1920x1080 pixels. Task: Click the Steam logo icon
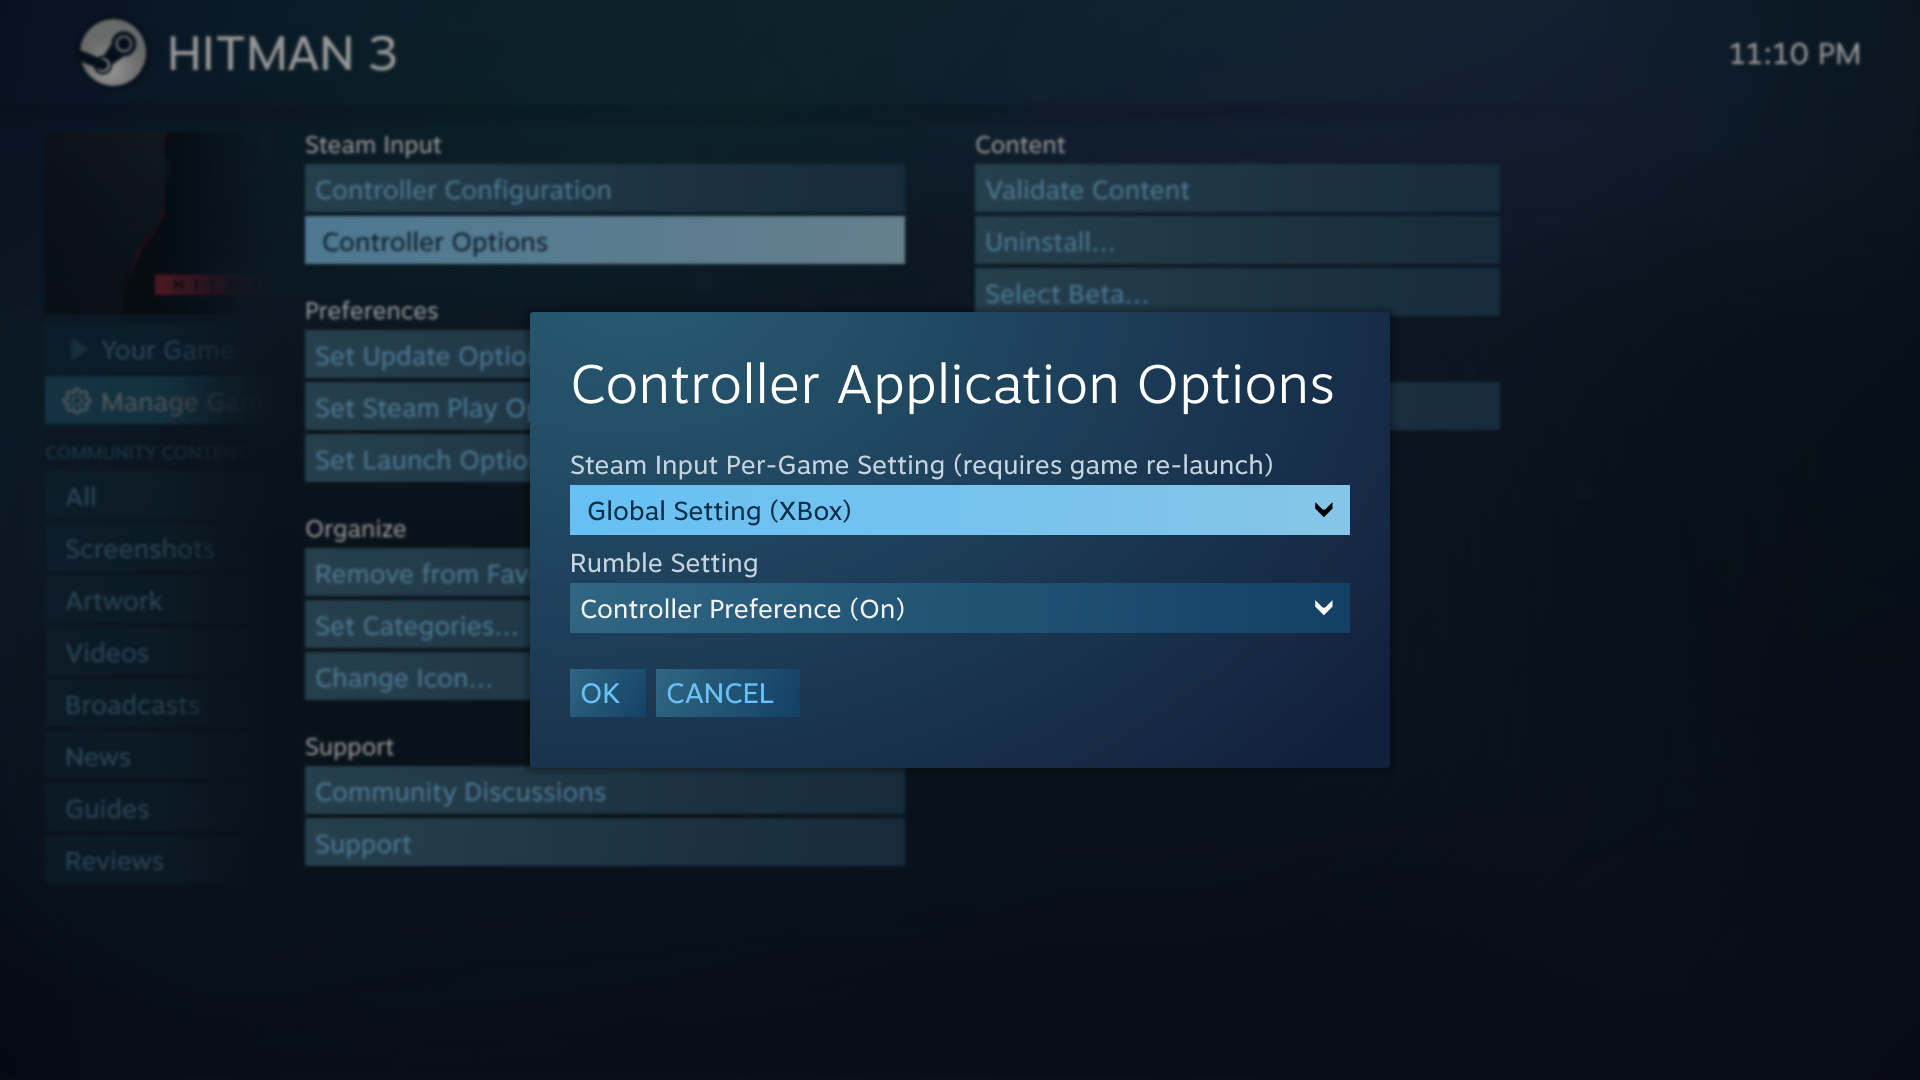113,53
